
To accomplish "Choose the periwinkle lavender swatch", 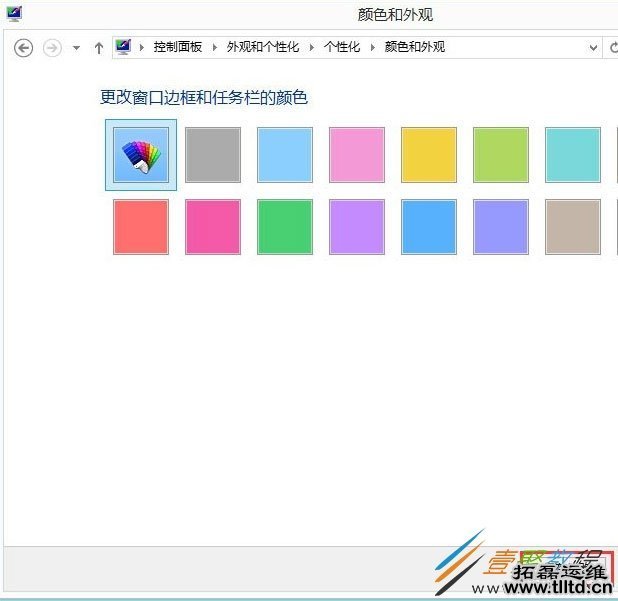I will point(501,227).
